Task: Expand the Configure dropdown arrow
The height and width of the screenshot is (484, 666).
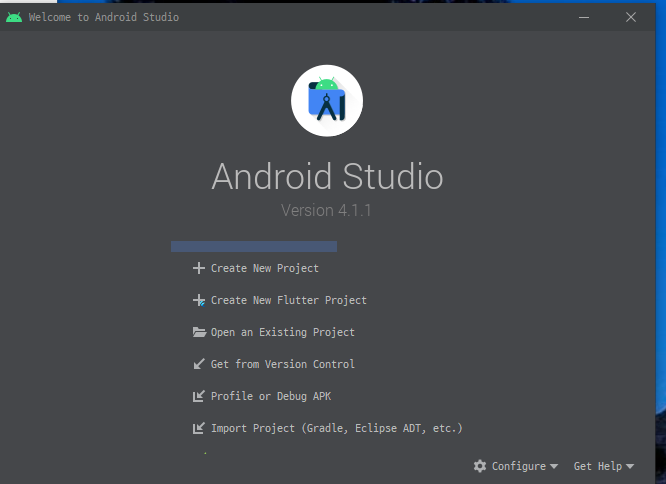Action: coord(554,466)
